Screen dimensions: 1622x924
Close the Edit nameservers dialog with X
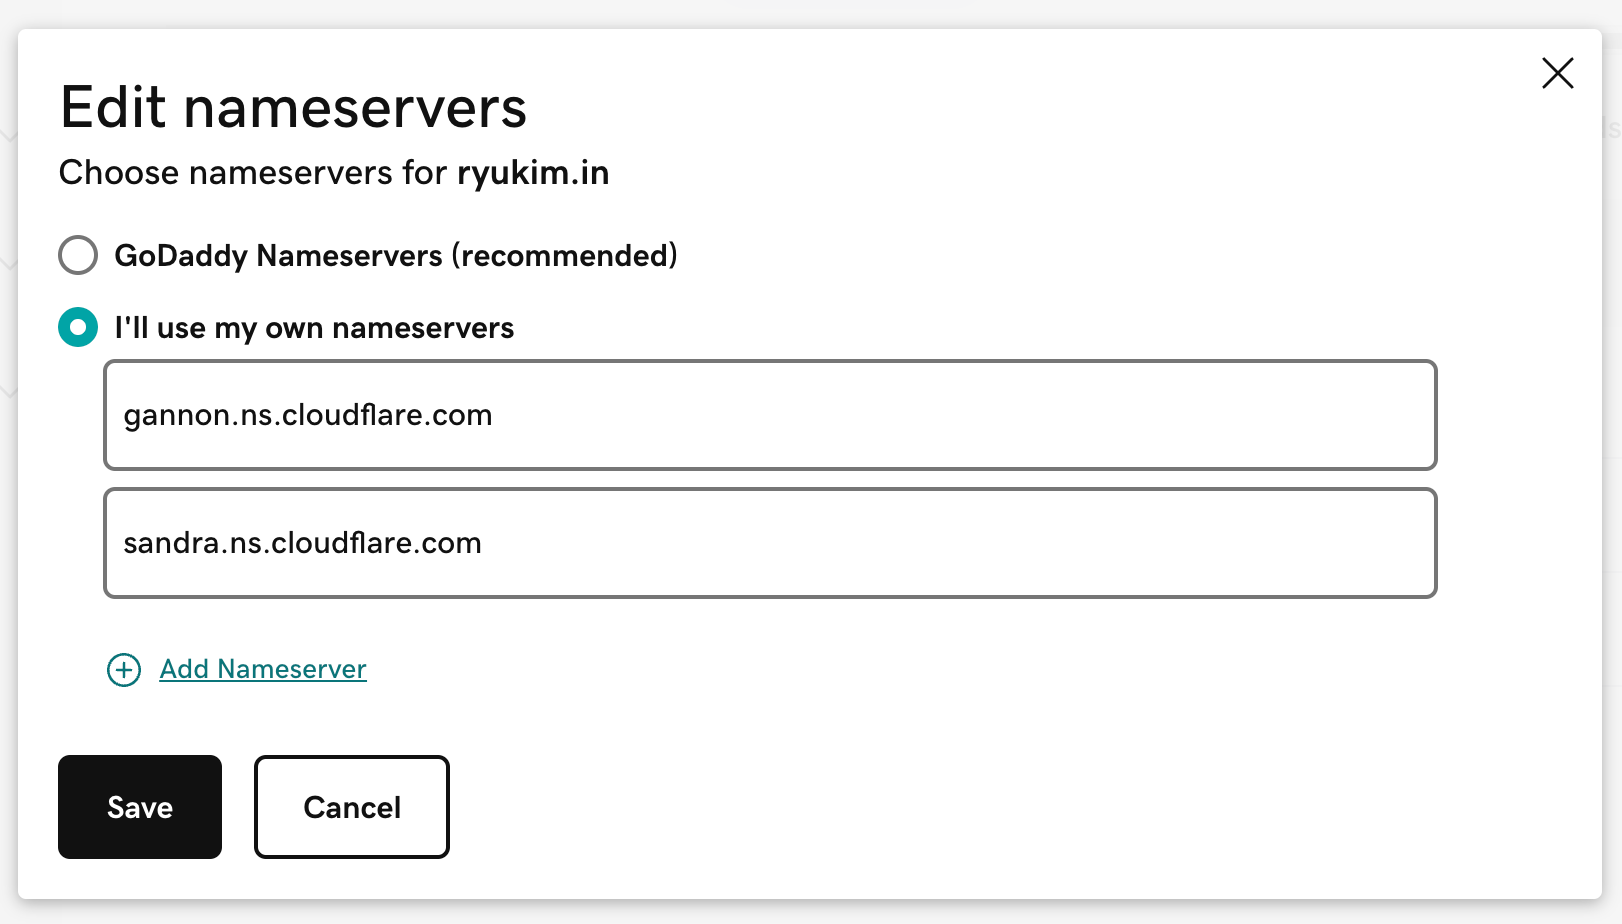(1557, 73)
